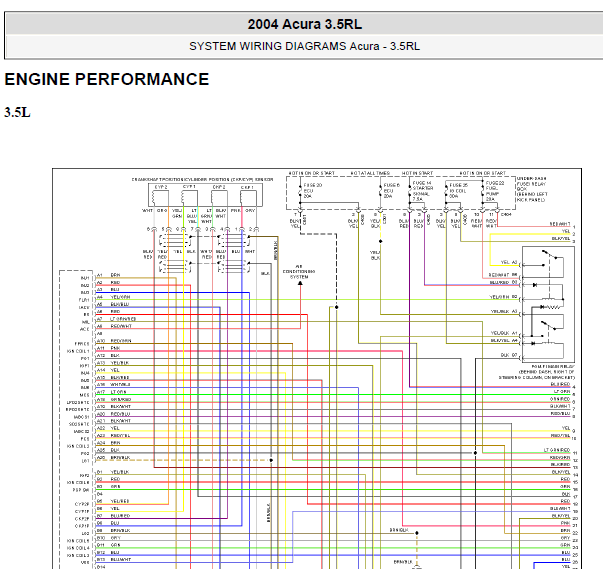This screenshot has height=569, width=603.
Task: Select pin "A8 RED/WHT" label
Action: 114,326
